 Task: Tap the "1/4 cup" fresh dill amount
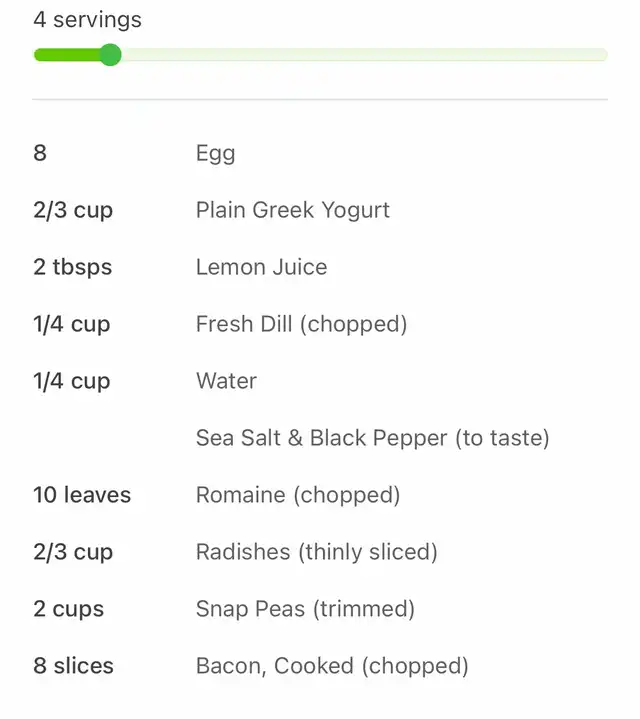(71, 324)
